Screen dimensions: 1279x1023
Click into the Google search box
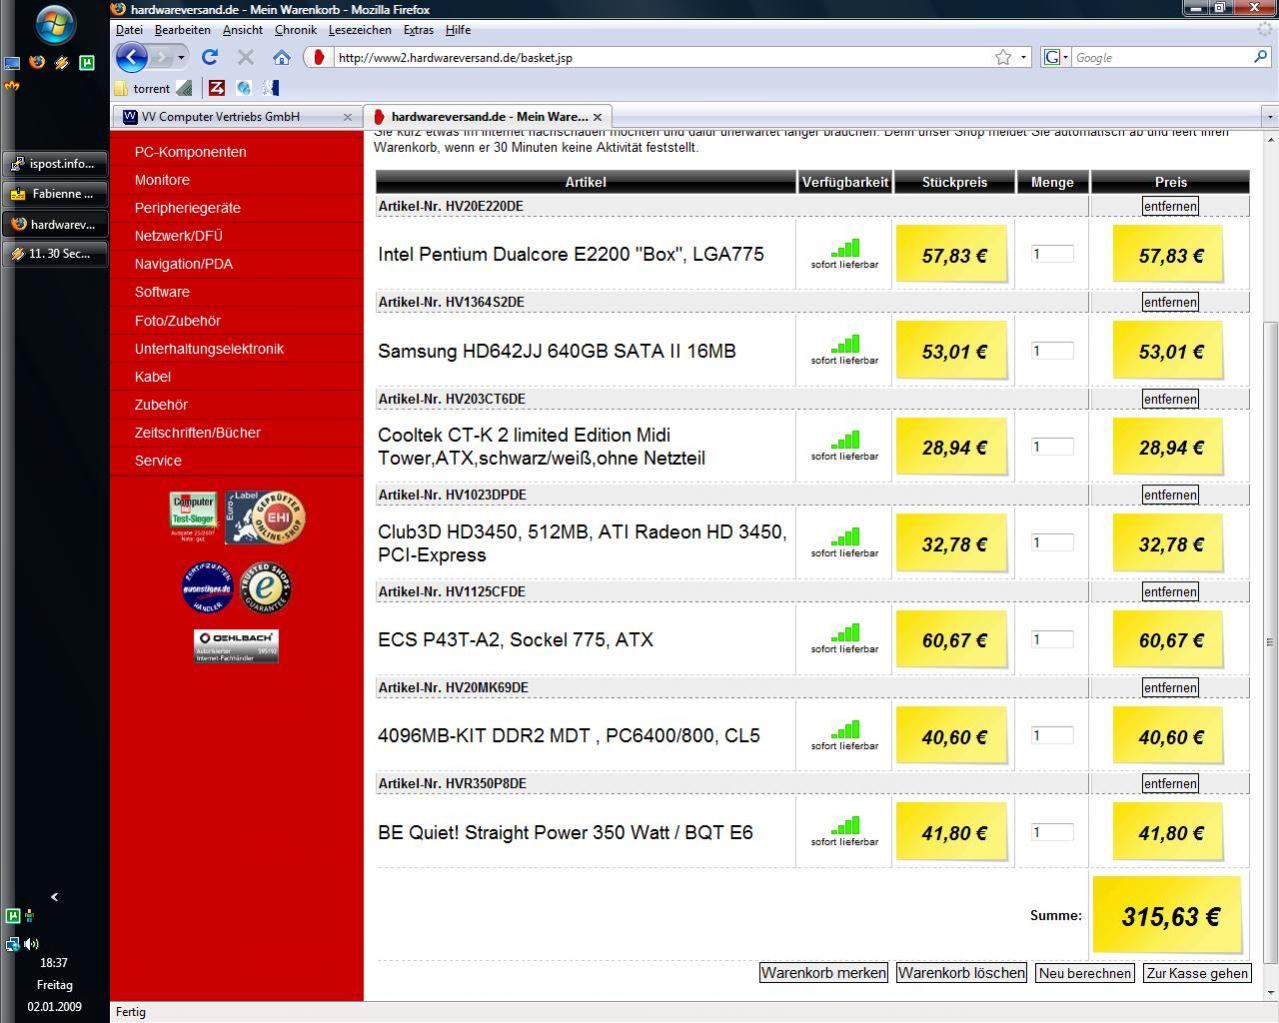click(1160, 58)
